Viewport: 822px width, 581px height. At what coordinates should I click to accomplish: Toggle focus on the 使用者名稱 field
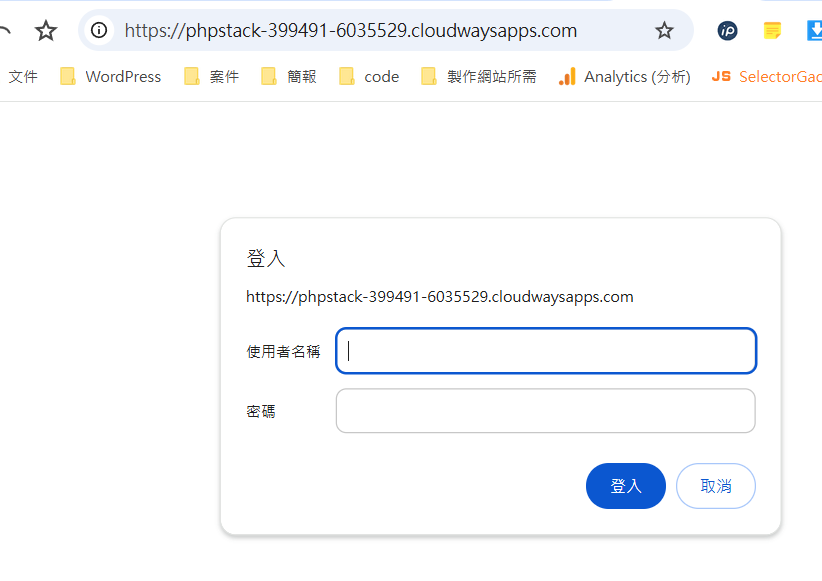coord(545,350)
